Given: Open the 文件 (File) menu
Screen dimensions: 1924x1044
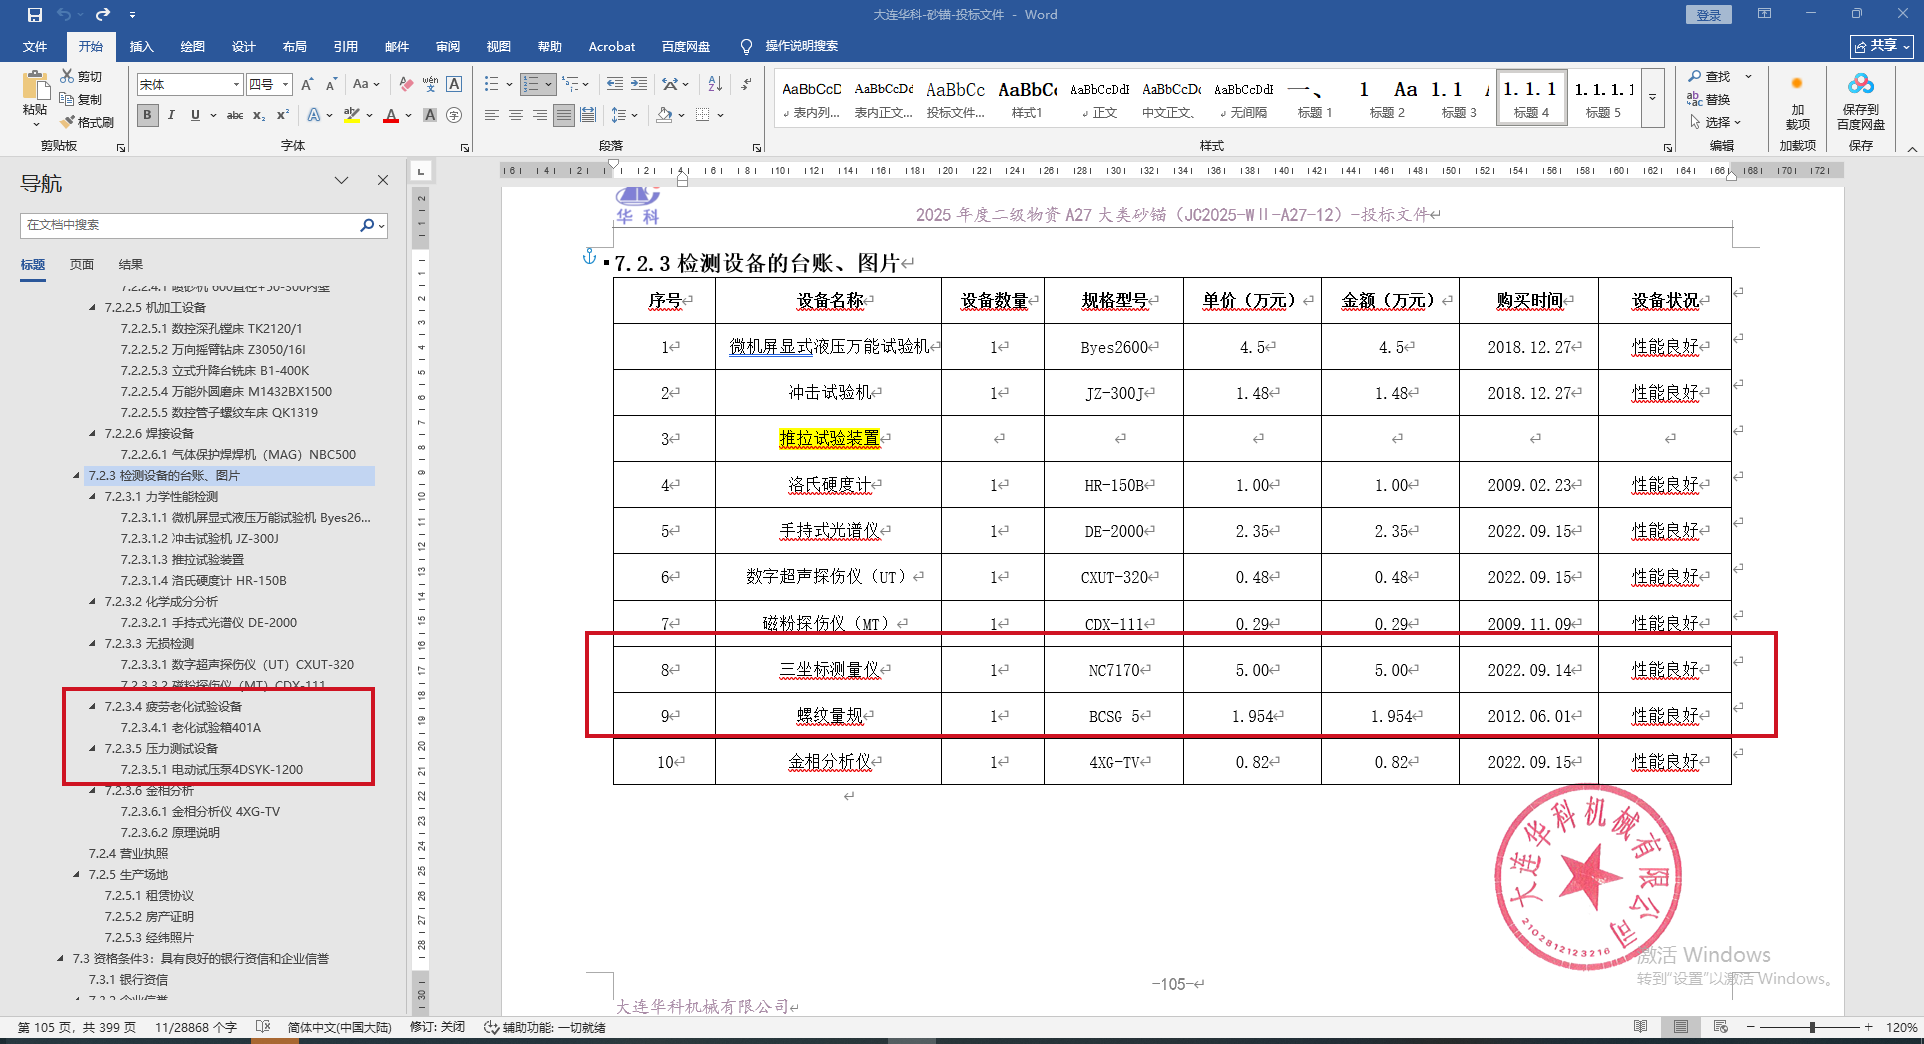Looking at the screenshot, I should [35, 46].
